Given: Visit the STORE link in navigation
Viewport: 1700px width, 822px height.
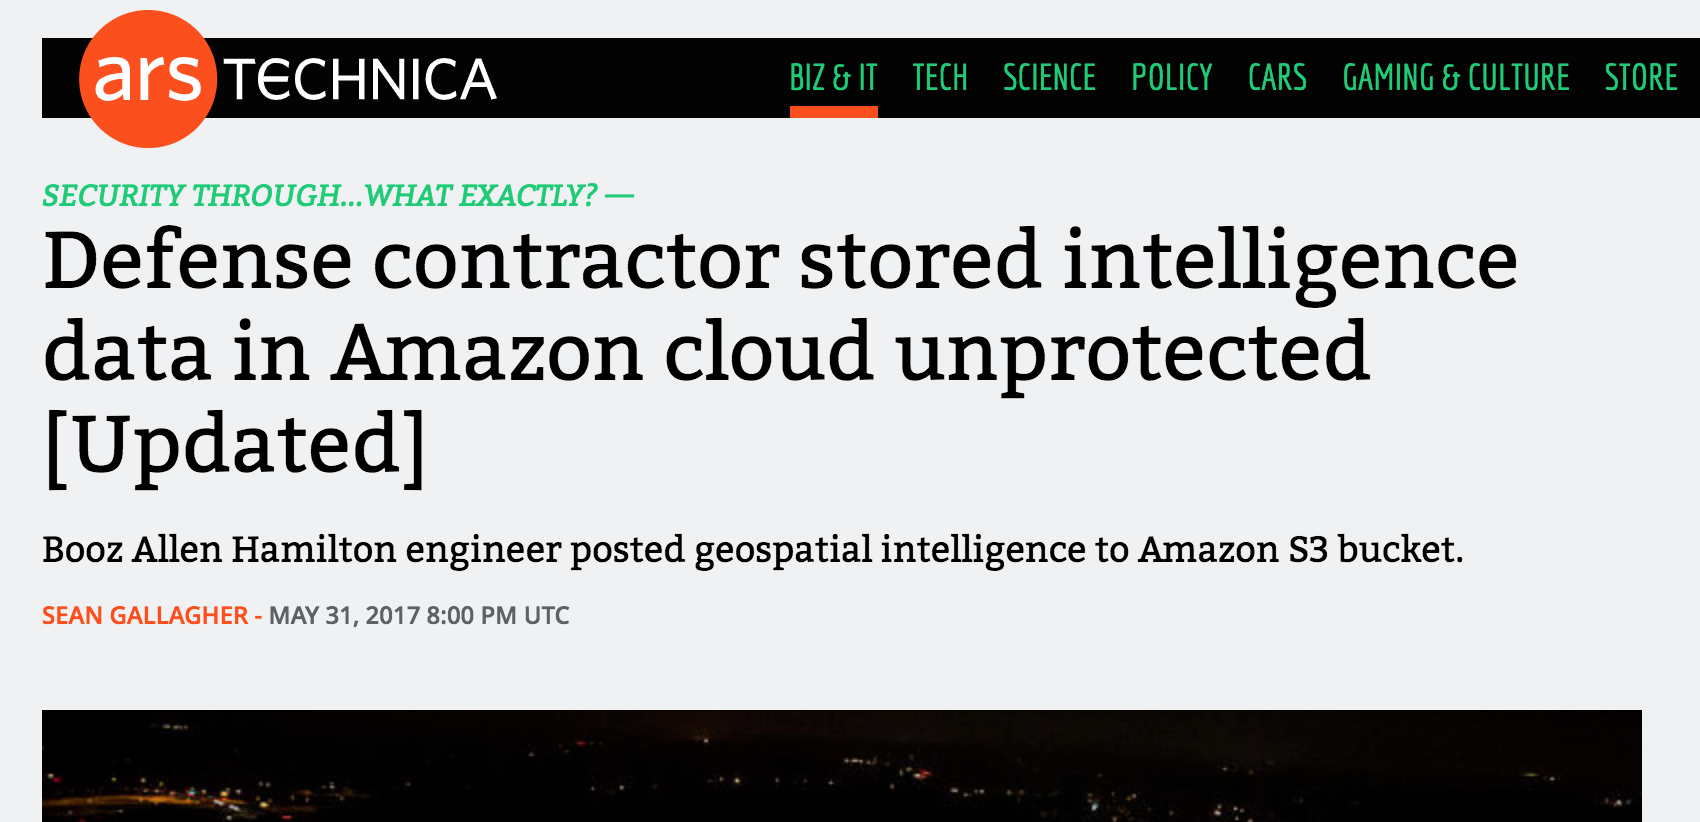Looking at the screenshot, I should point(1641,78).
